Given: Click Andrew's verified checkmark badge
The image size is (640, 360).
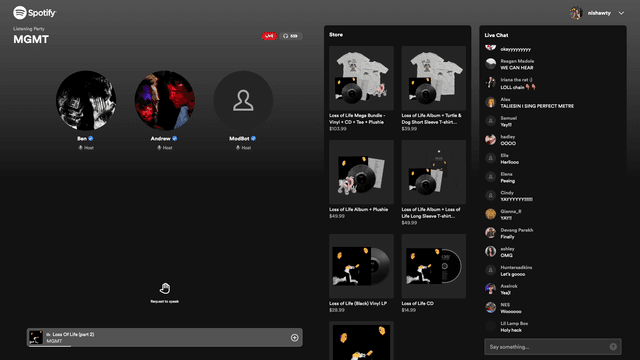Looking at the screenshot, I should [175, 138].
